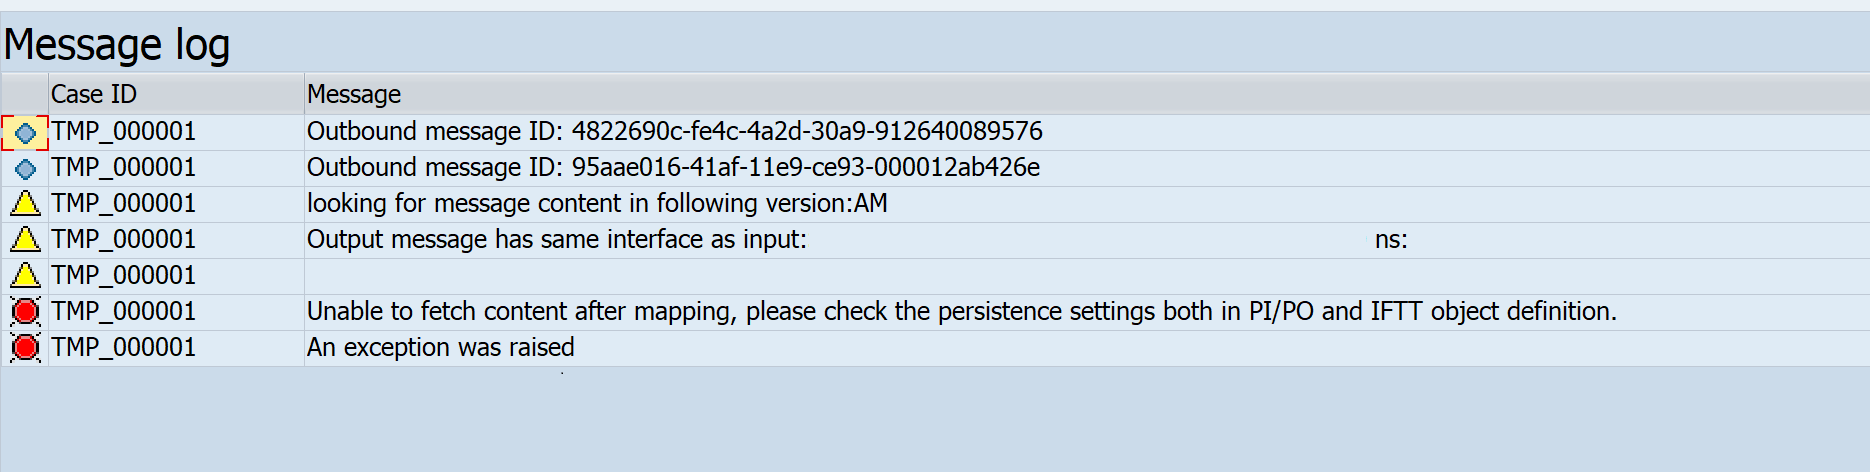Select 'Output message has same interface as input' text
This screenshot has height=472, width=1870.
pos(556,239)
